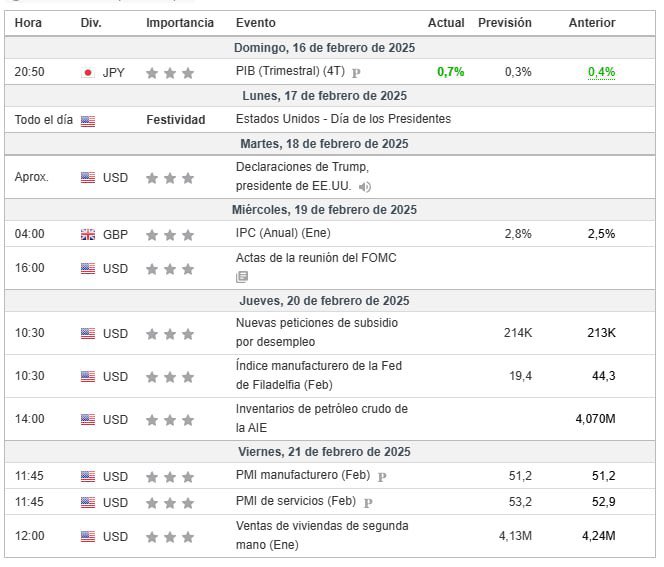The image size is (664, 567).
Task: Open the IPC (Anual) (Ene) event
Action: pos(283,232)
